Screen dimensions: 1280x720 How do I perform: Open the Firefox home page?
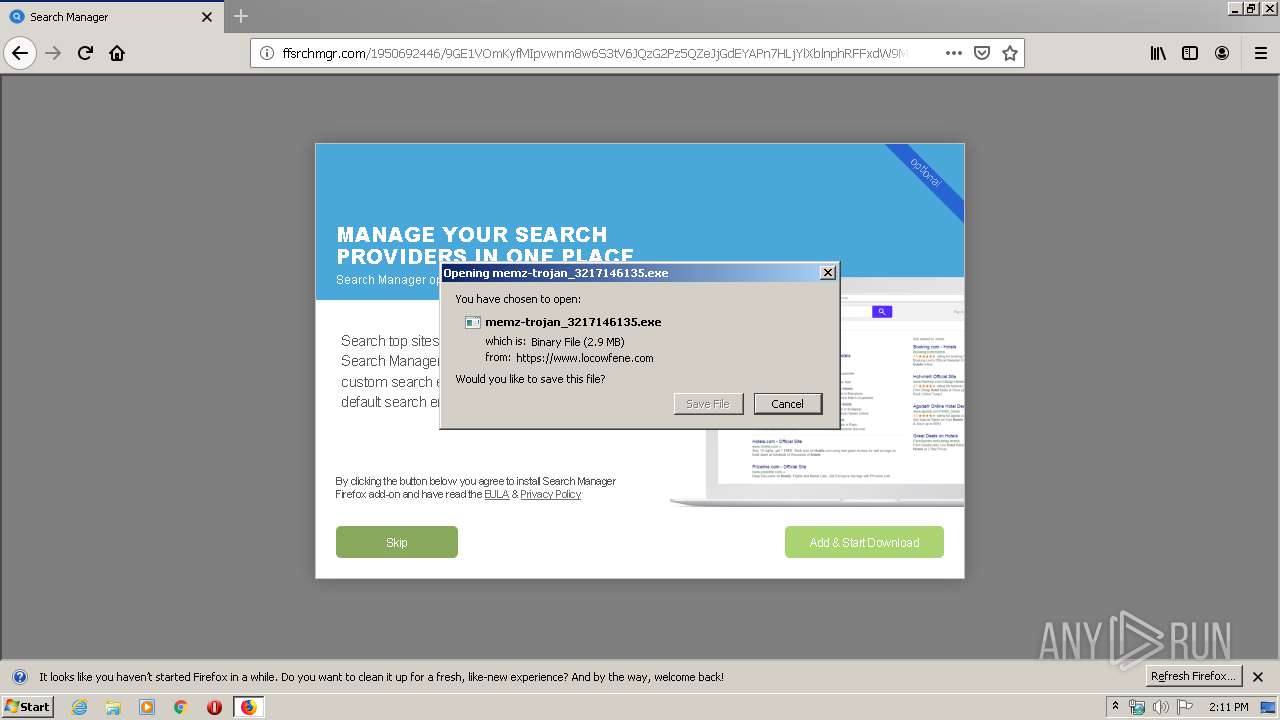point(117,53)
